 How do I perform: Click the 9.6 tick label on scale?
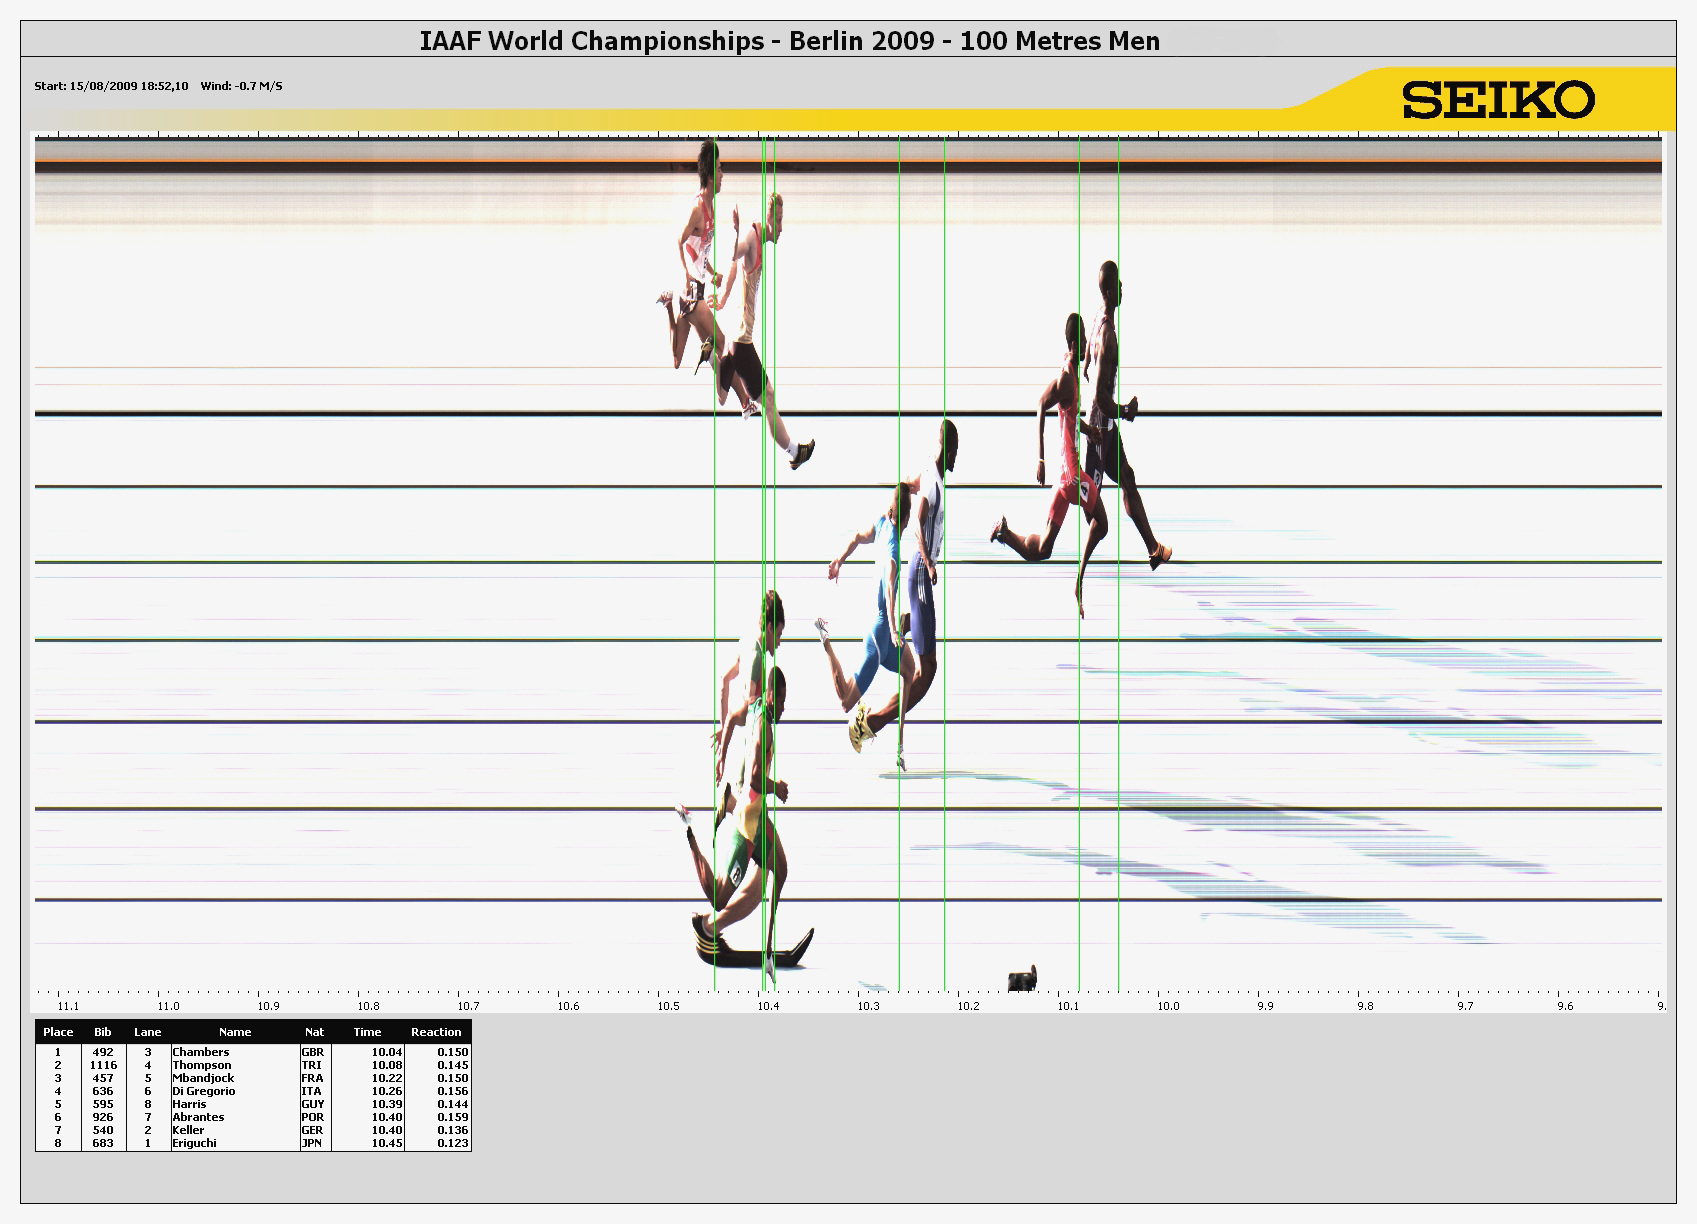tap(1565, 1006)
